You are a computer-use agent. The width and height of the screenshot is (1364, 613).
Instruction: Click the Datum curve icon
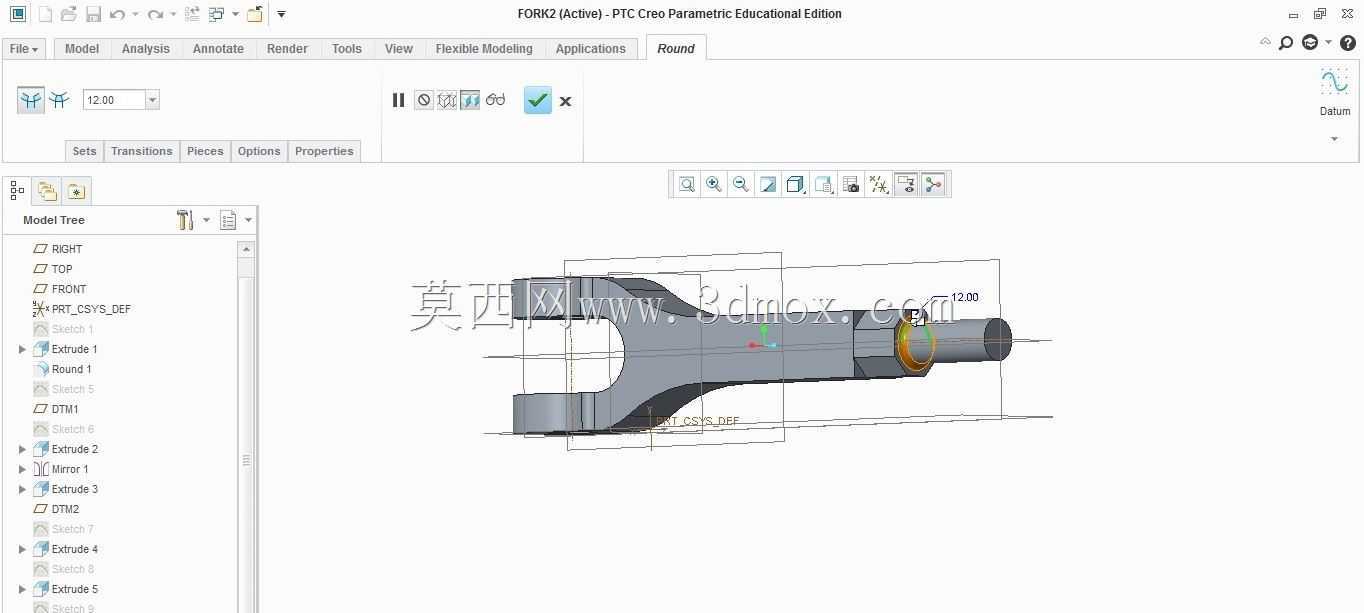(1335, 82)
